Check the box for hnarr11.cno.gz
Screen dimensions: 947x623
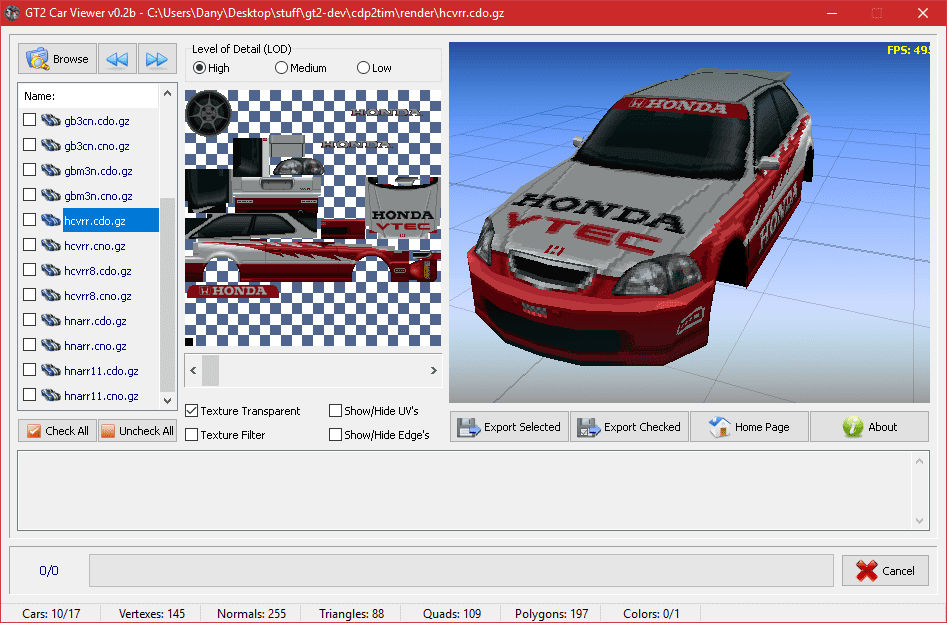(x=30, y=395)
